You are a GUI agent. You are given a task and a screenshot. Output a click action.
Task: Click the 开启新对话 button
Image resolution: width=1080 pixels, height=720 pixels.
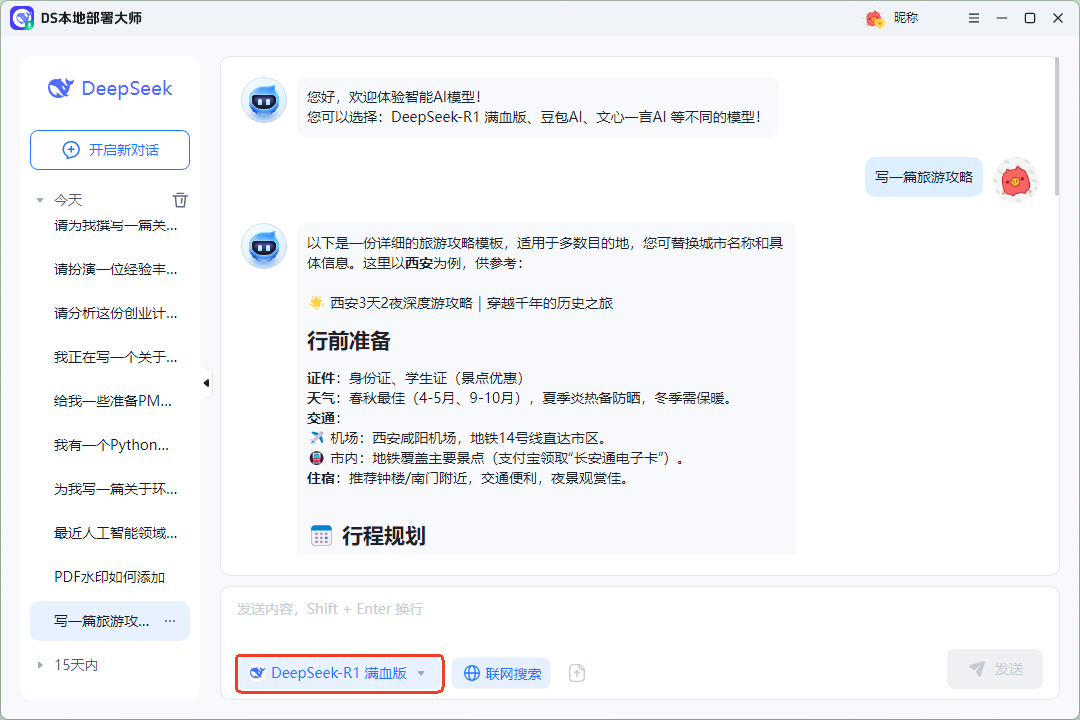click(x=109, y=149)
